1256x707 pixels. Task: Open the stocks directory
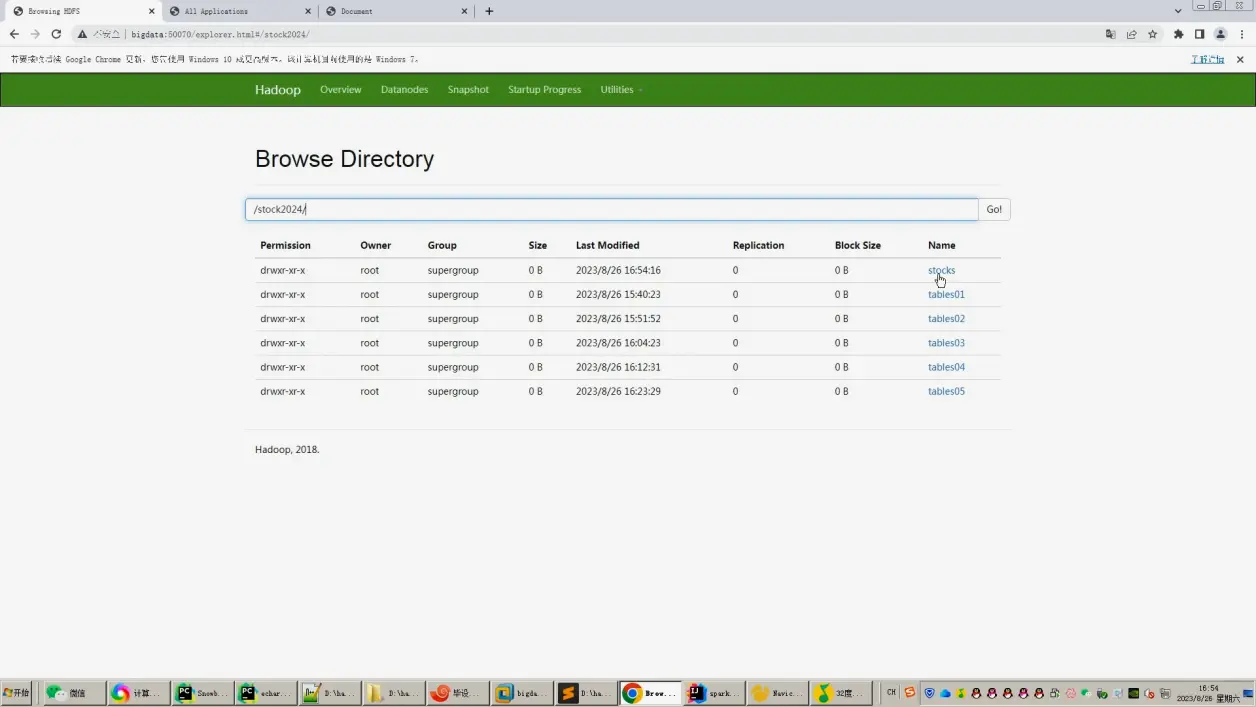(x=941, y=270)
